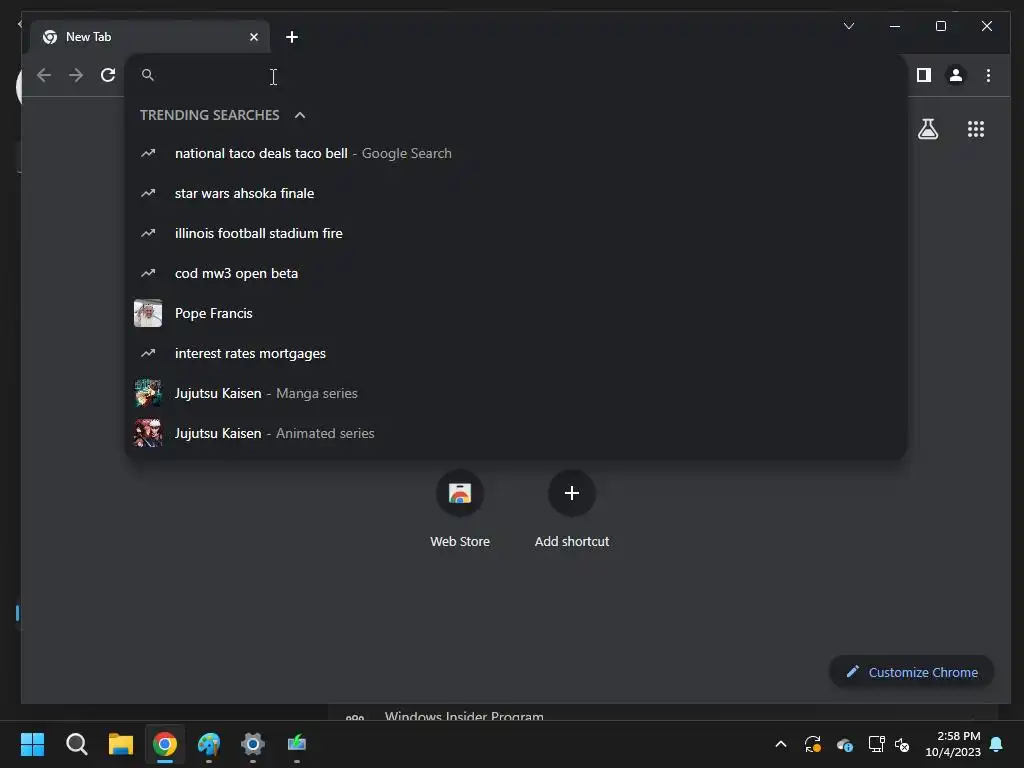Choose suggestion interest rates mortgages
The height and width of the screenshot is (768, 1024).
[515, 353]
